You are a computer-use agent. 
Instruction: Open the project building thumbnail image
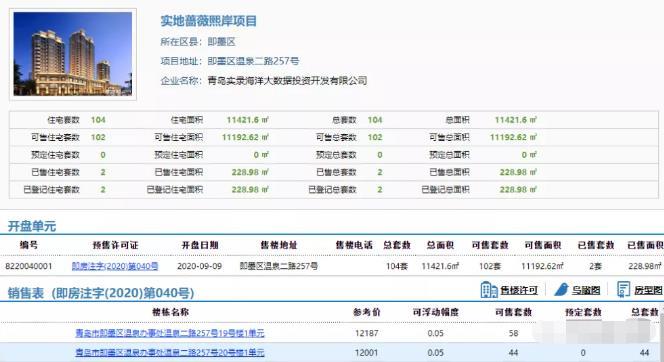[73, 54]
